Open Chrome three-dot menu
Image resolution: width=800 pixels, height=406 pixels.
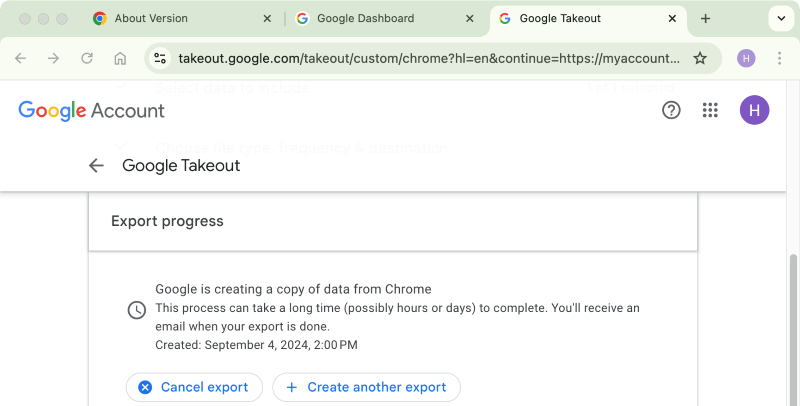coord(779,58)
